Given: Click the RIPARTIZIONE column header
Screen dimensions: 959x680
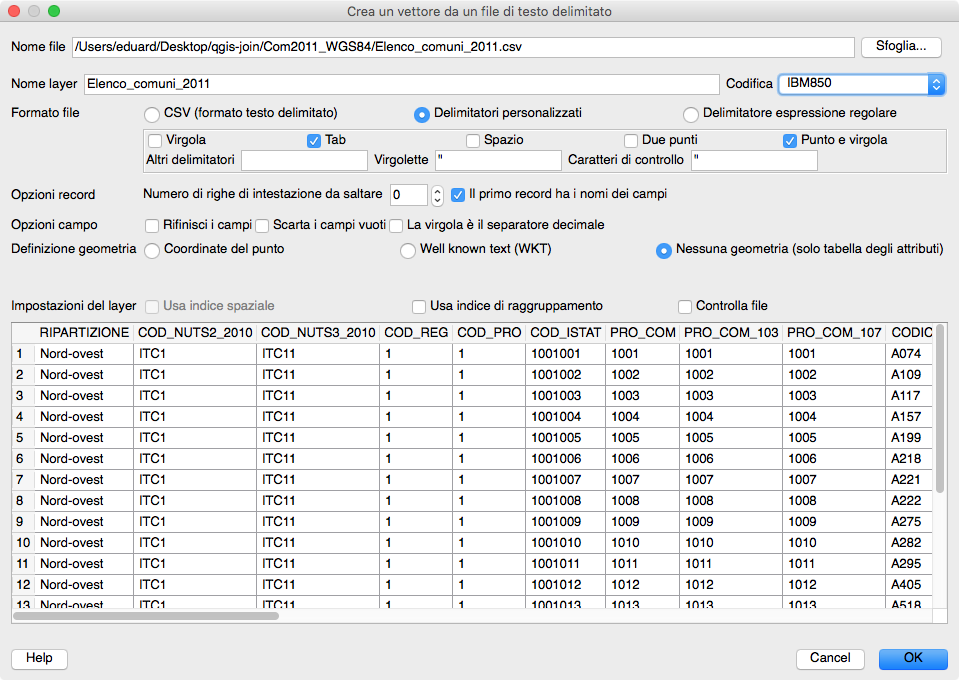Looking at the screenshot, I should click(x=84, y=333).
